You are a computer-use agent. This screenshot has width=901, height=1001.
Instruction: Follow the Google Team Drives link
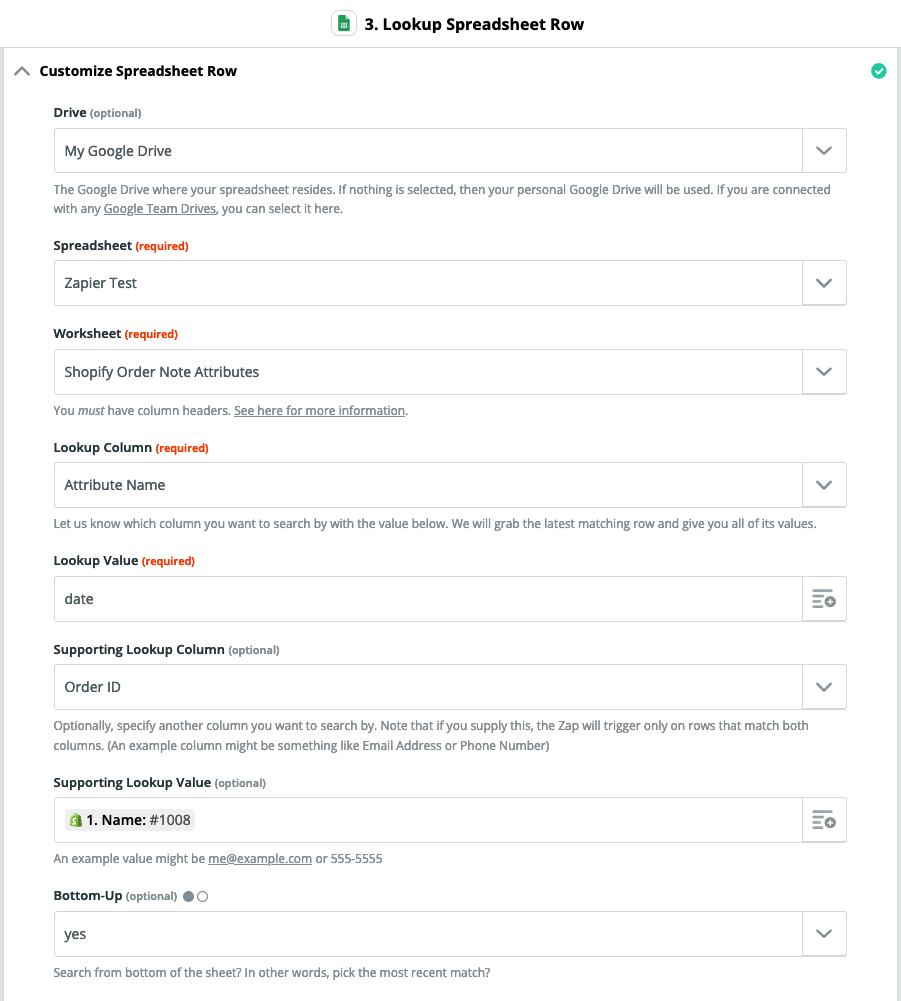click(x=160, y=209)
